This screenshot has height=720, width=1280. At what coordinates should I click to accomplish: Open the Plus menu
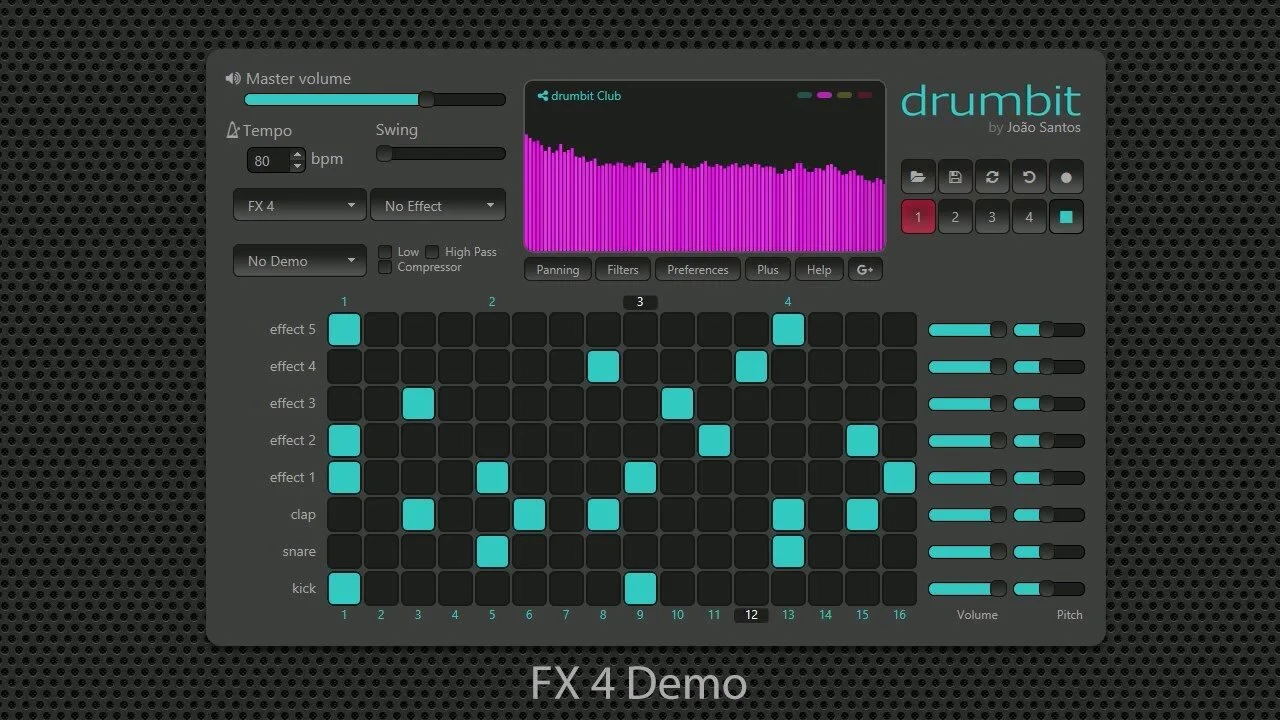(768, 270)
